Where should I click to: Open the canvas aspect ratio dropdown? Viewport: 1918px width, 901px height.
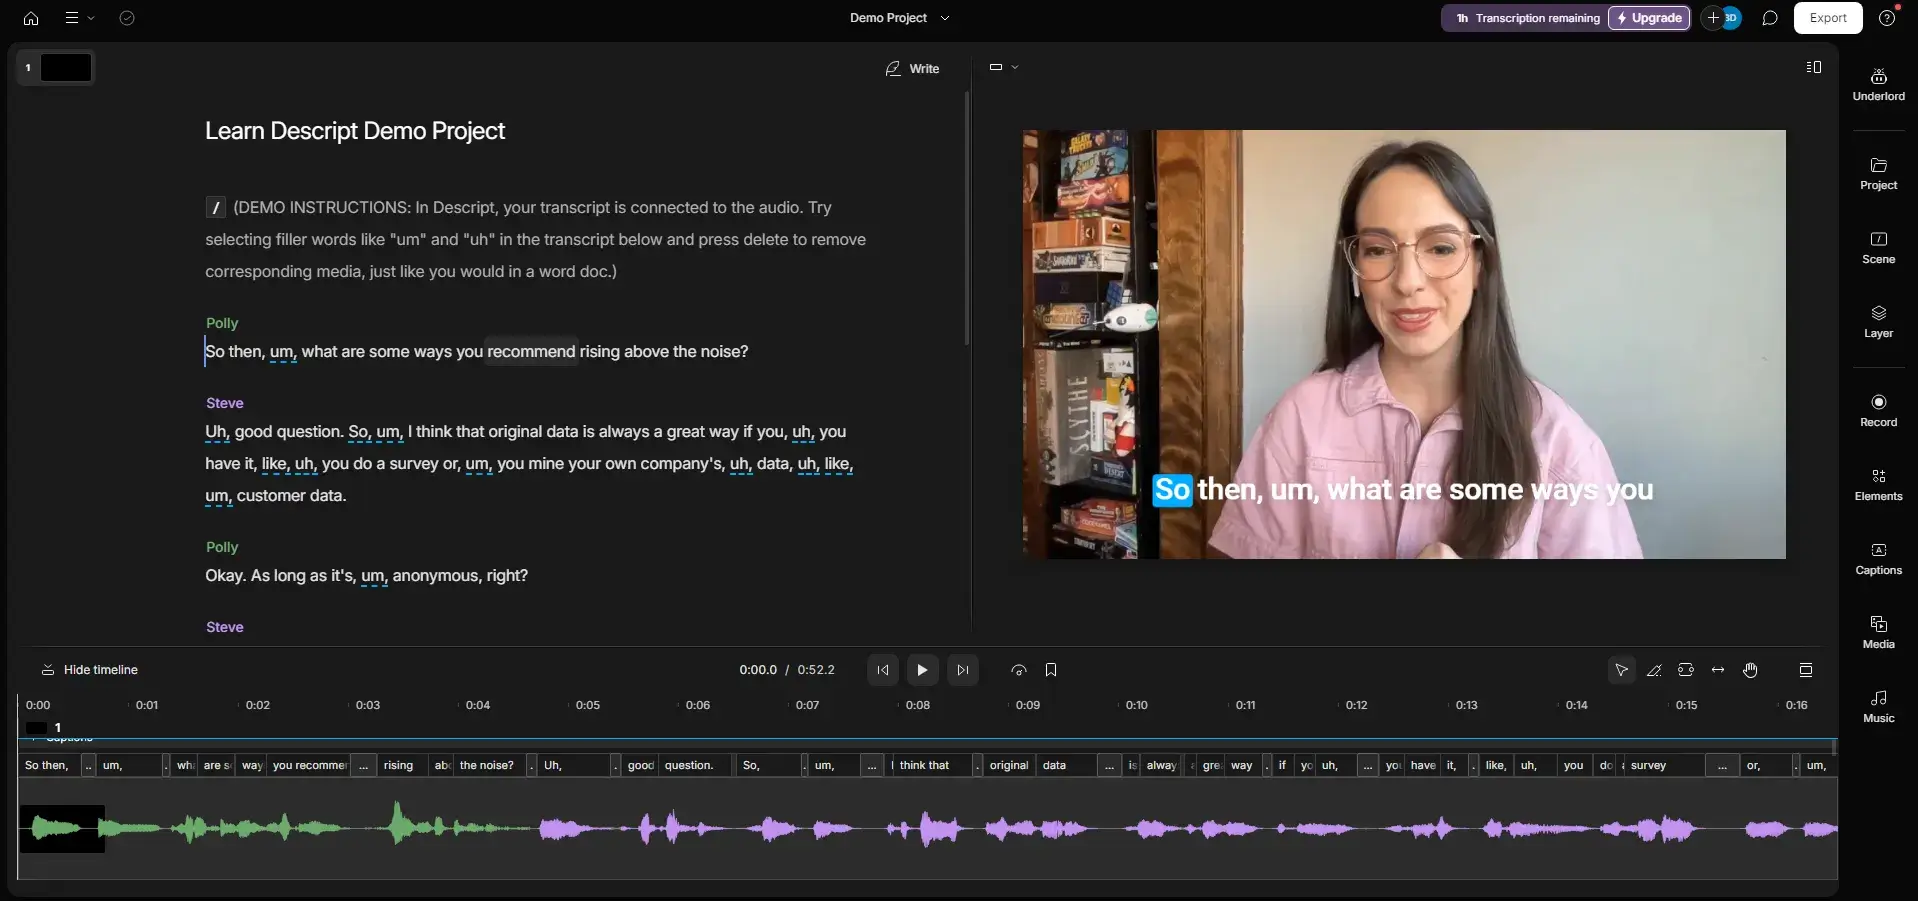click(1003, 67)
